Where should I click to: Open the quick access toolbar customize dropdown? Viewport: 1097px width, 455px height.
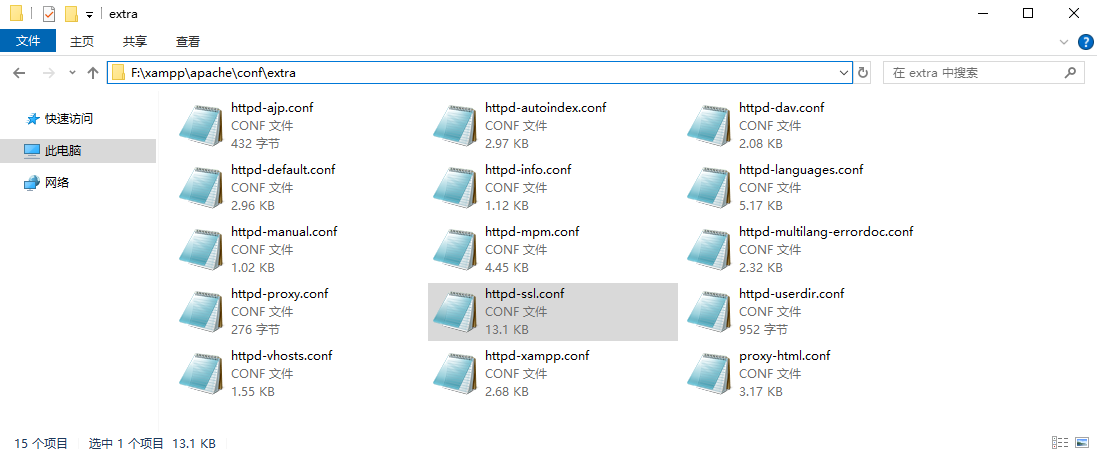click(x=90, y=15)
